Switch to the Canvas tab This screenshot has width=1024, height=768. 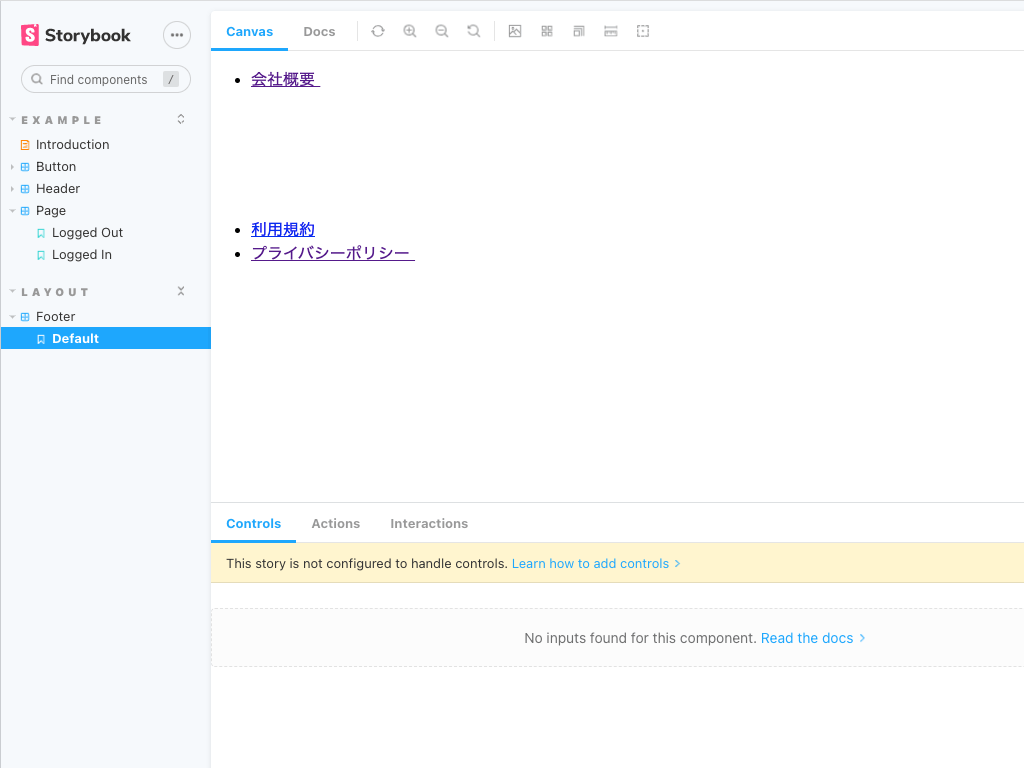[x=249, y=31]
